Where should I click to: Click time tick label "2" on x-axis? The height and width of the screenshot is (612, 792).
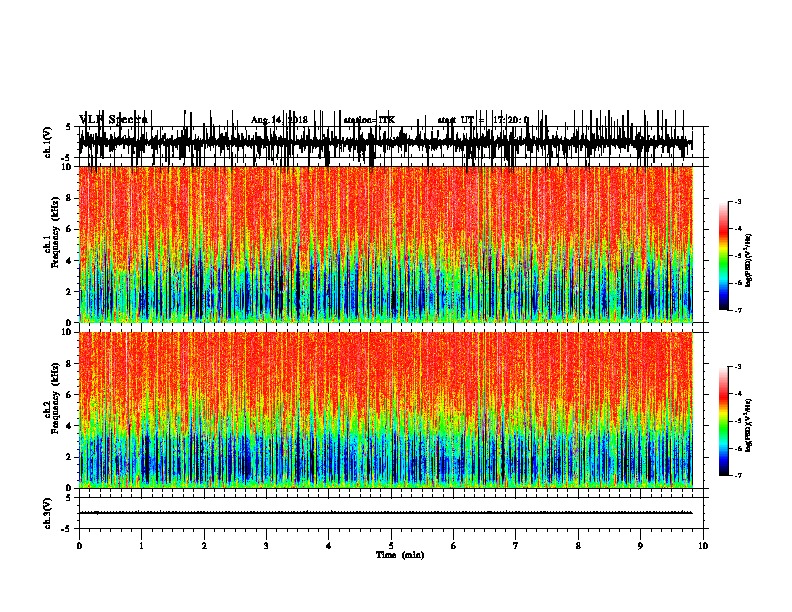204,546
